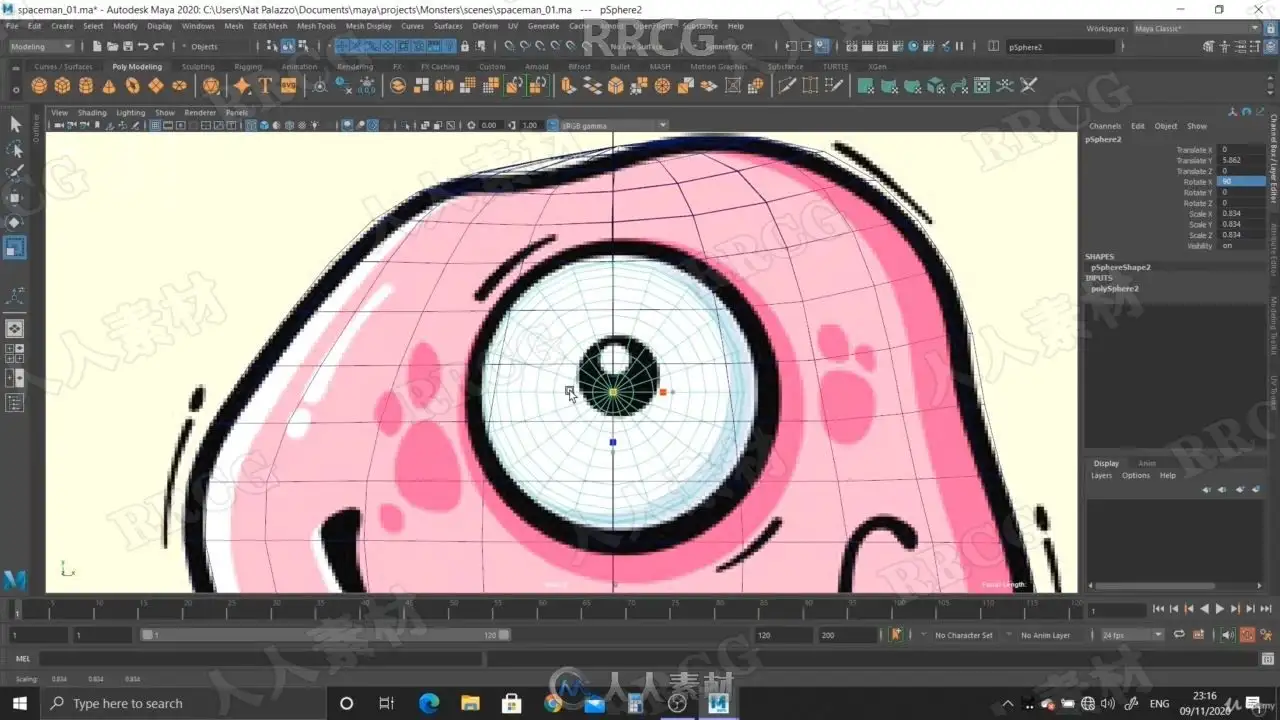The height and width of the screenshot is (720, 1280).
Task: Click the SVG import shelf icon
Action: (x=288, y=86)
